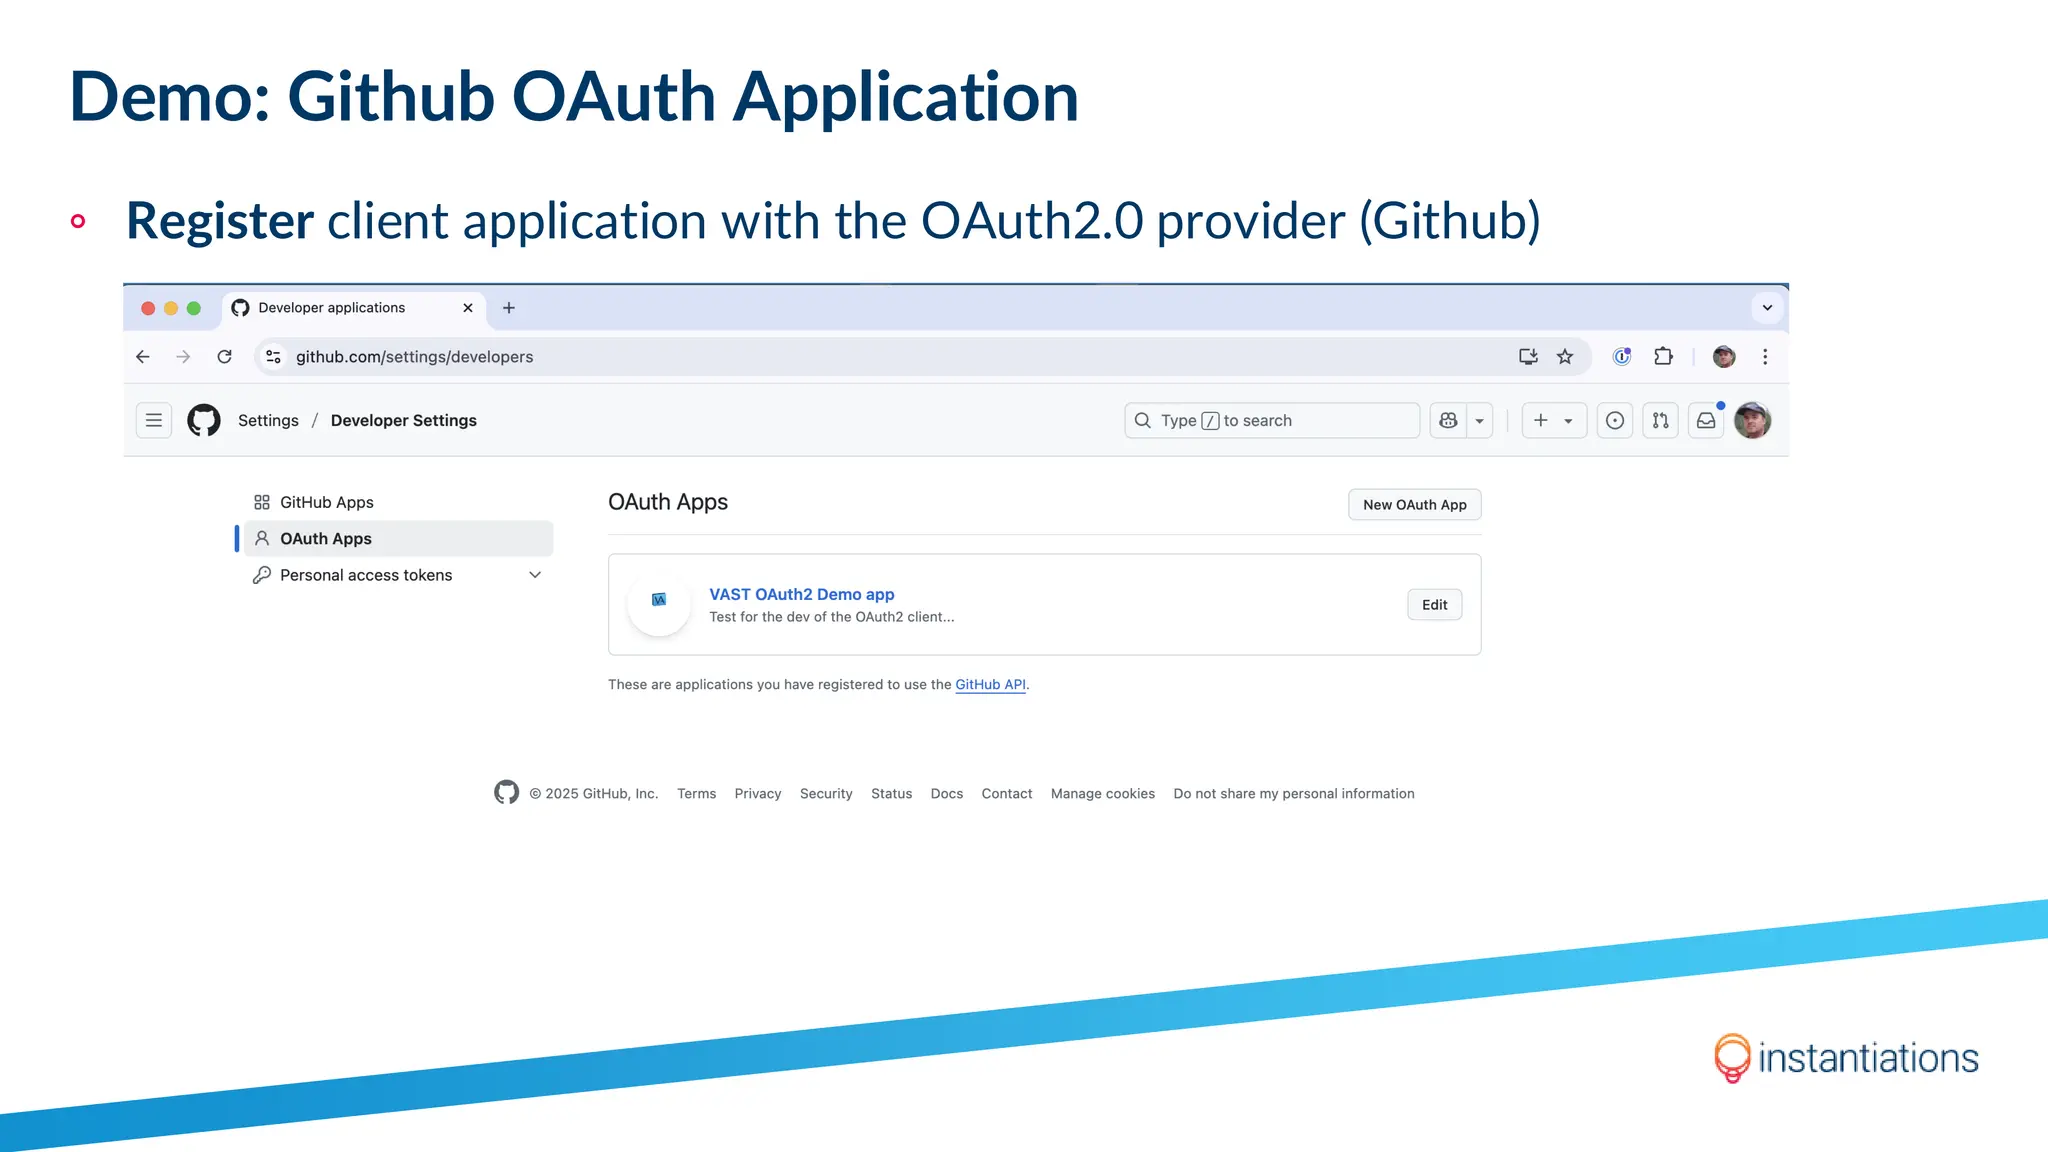Screen dimensions: 2048x1152
Task: Click the browser forward arrow
Action: 183,357
